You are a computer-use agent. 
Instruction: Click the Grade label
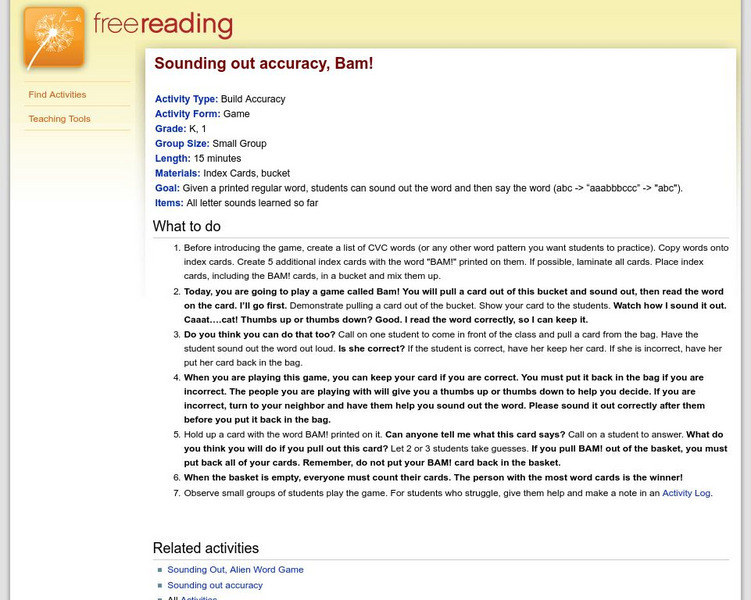170,129
